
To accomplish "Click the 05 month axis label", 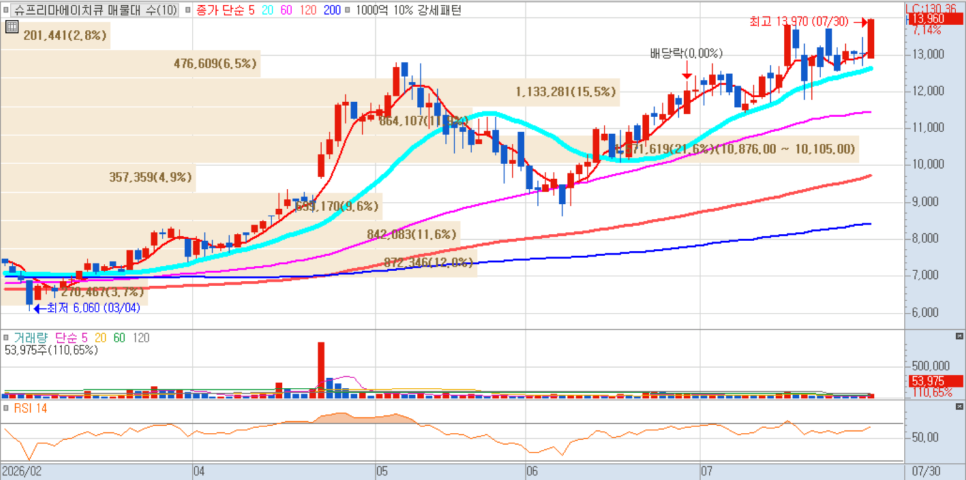I will tap(383, 471).
